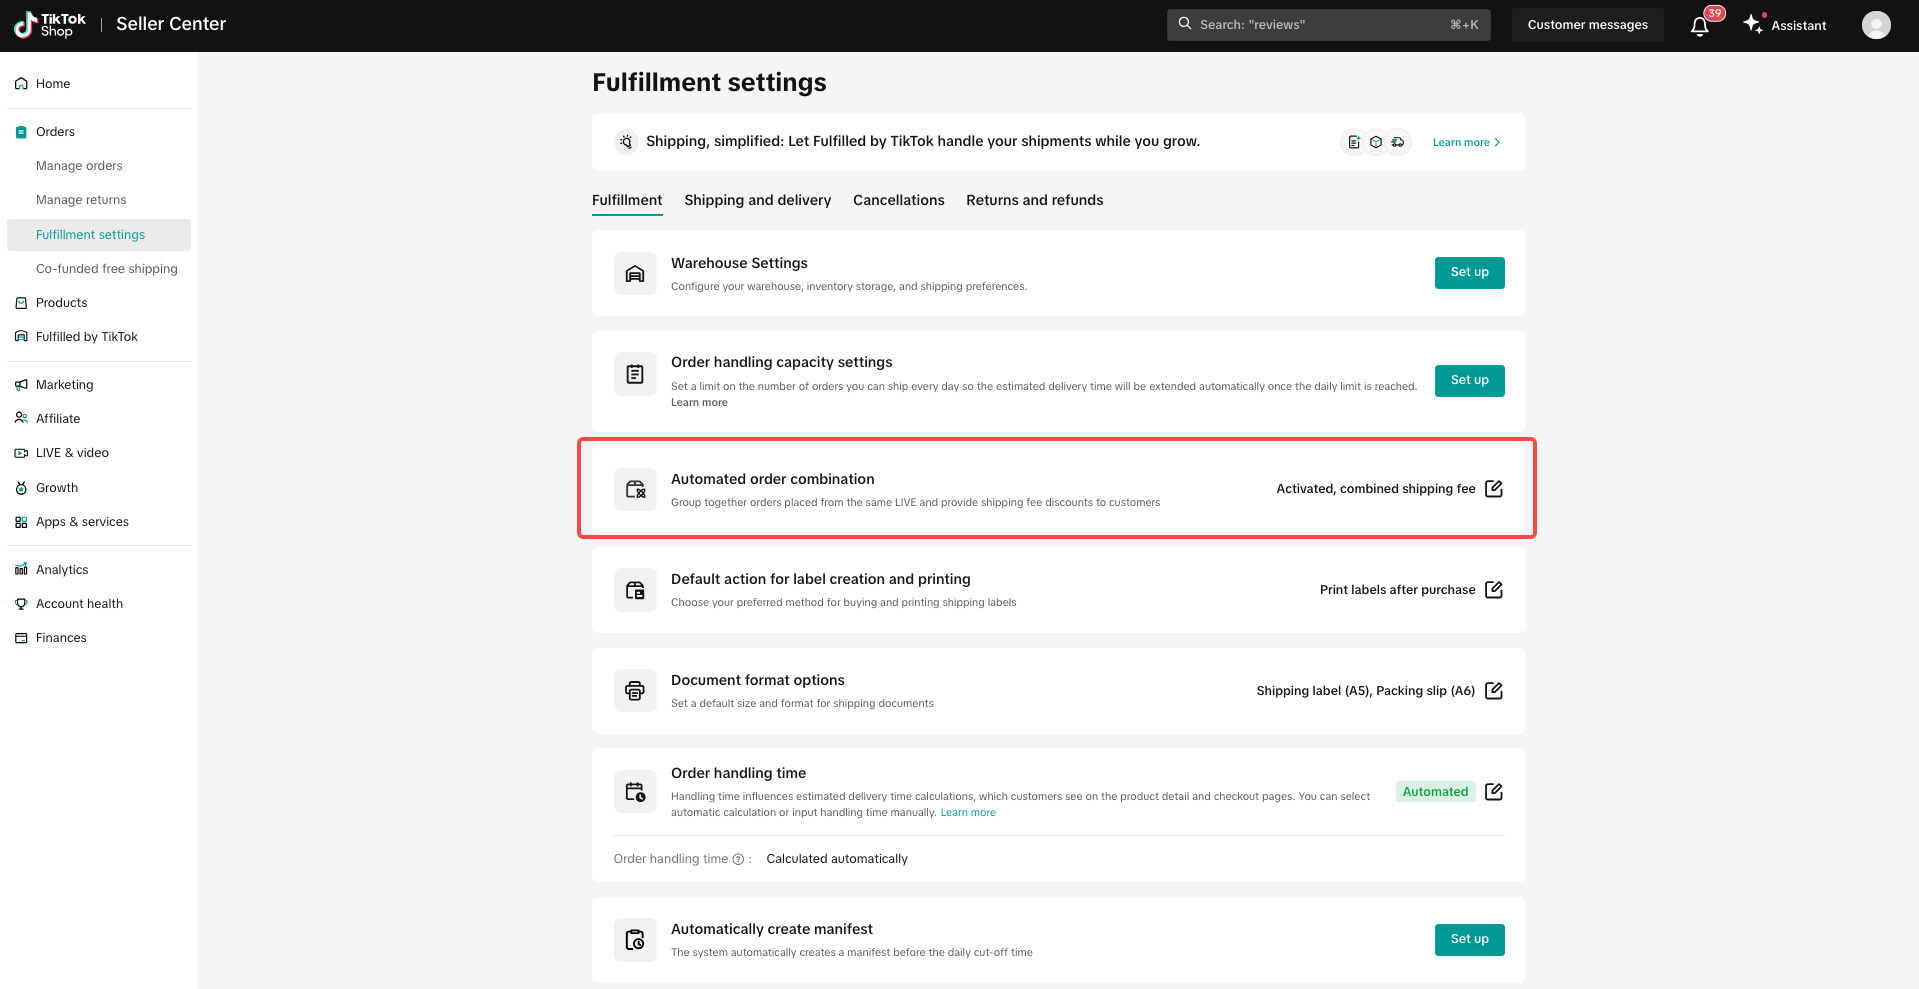Set up Order handling capacity settings

coord(1468,381)
